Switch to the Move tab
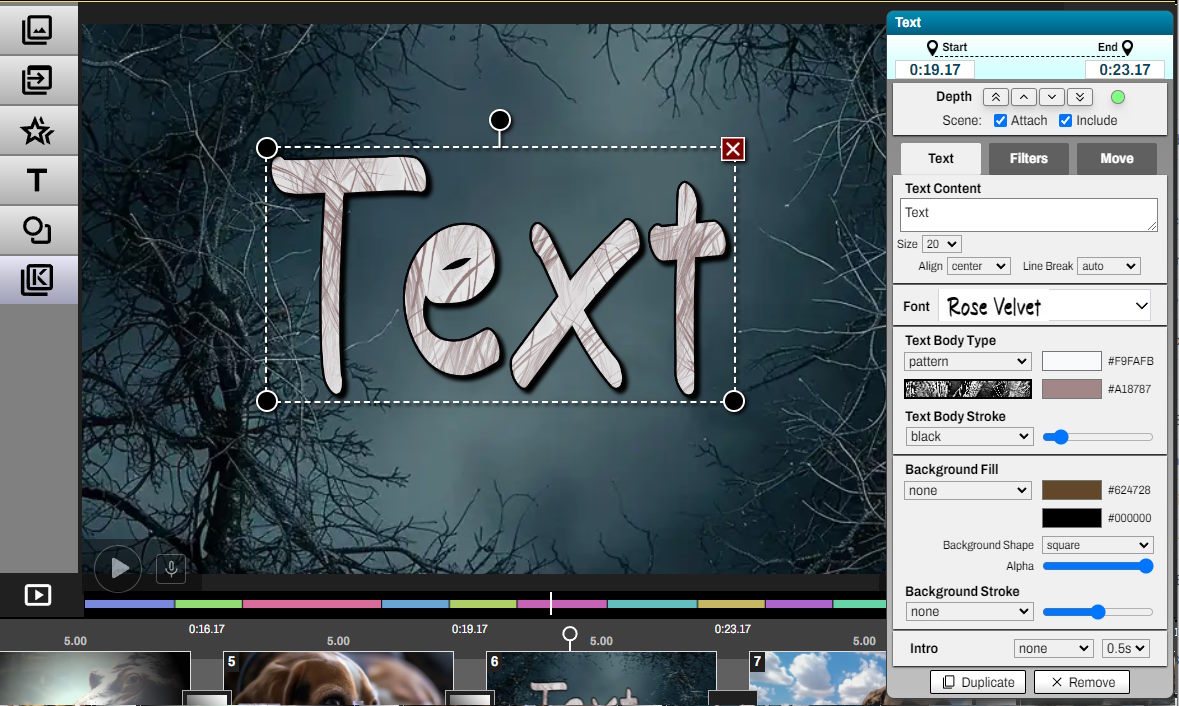This screenshot has height=706, width=1179. pos(1116,158)
